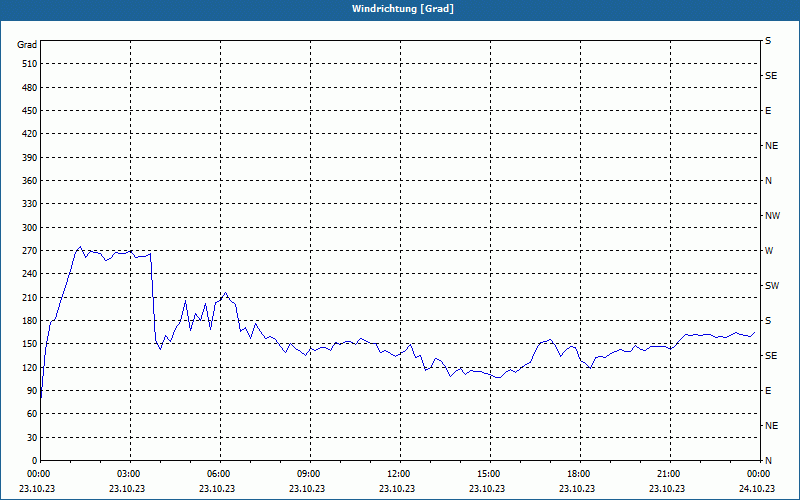Click the 390 y-axis value
Viewport: 800px width, 500px height.
coord(30,158)
